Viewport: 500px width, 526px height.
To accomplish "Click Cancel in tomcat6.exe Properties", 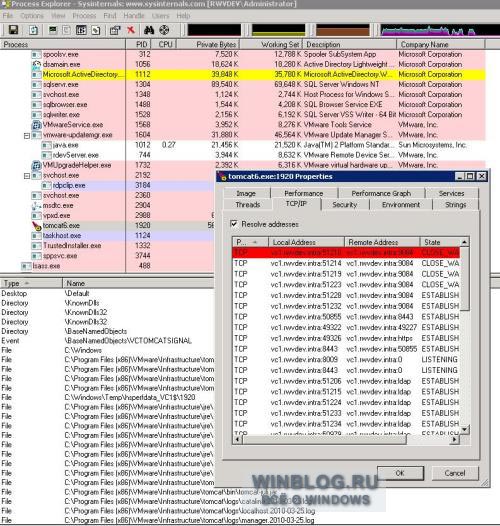I will click(x=455, y=473).
